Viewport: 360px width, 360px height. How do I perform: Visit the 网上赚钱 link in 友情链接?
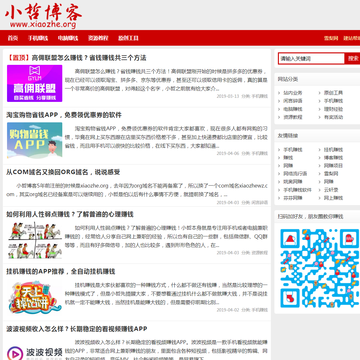coord(333,198)
